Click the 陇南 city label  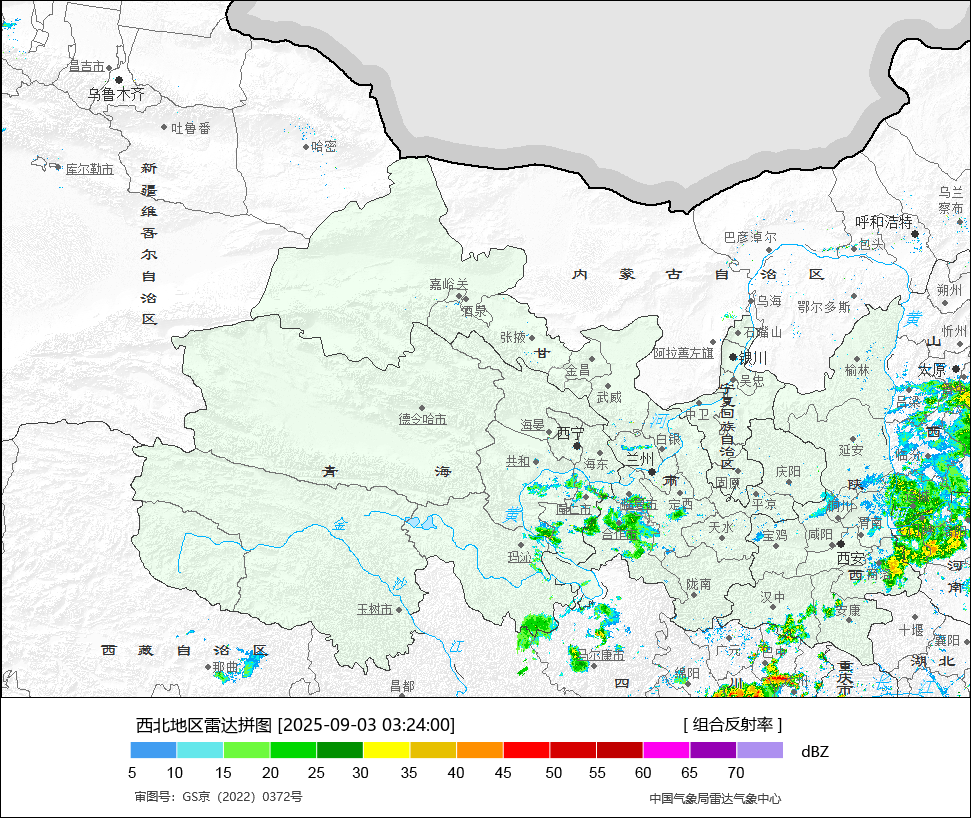pyautogui.click(x=699, y=584)
